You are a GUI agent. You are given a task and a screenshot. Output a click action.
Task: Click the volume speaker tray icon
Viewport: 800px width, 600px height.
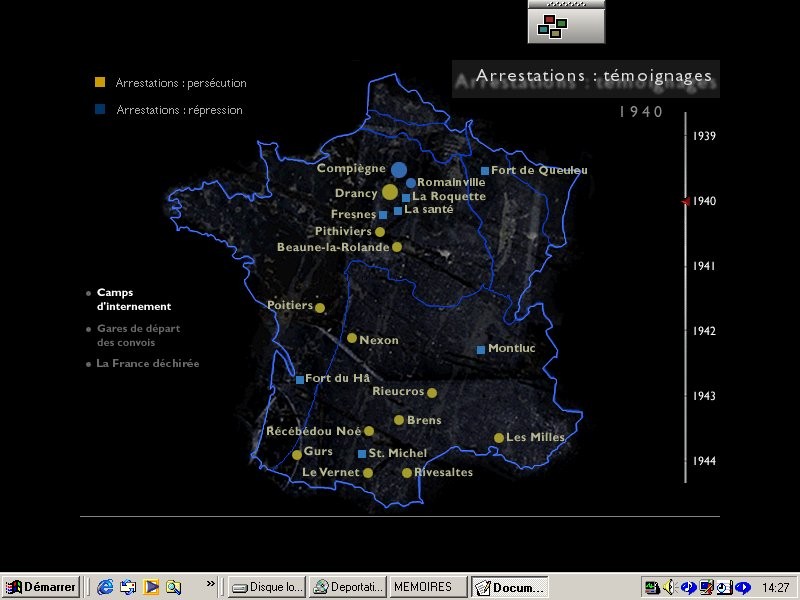click(x=670, y=587)
